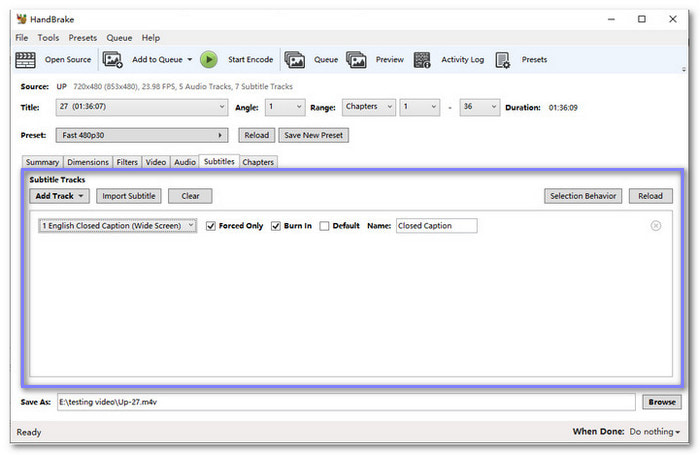Viewport: 700px width, 455px height.
Task: Open the Preset selector Fast 480p30
Action: point(142,135)
